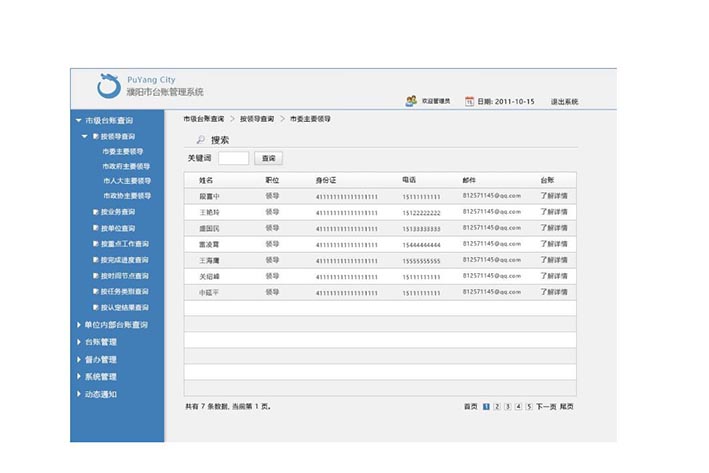Click the page icon beside 按任务类别查询
This screenshot has width=709, height=473.
(x=96, y=291)
